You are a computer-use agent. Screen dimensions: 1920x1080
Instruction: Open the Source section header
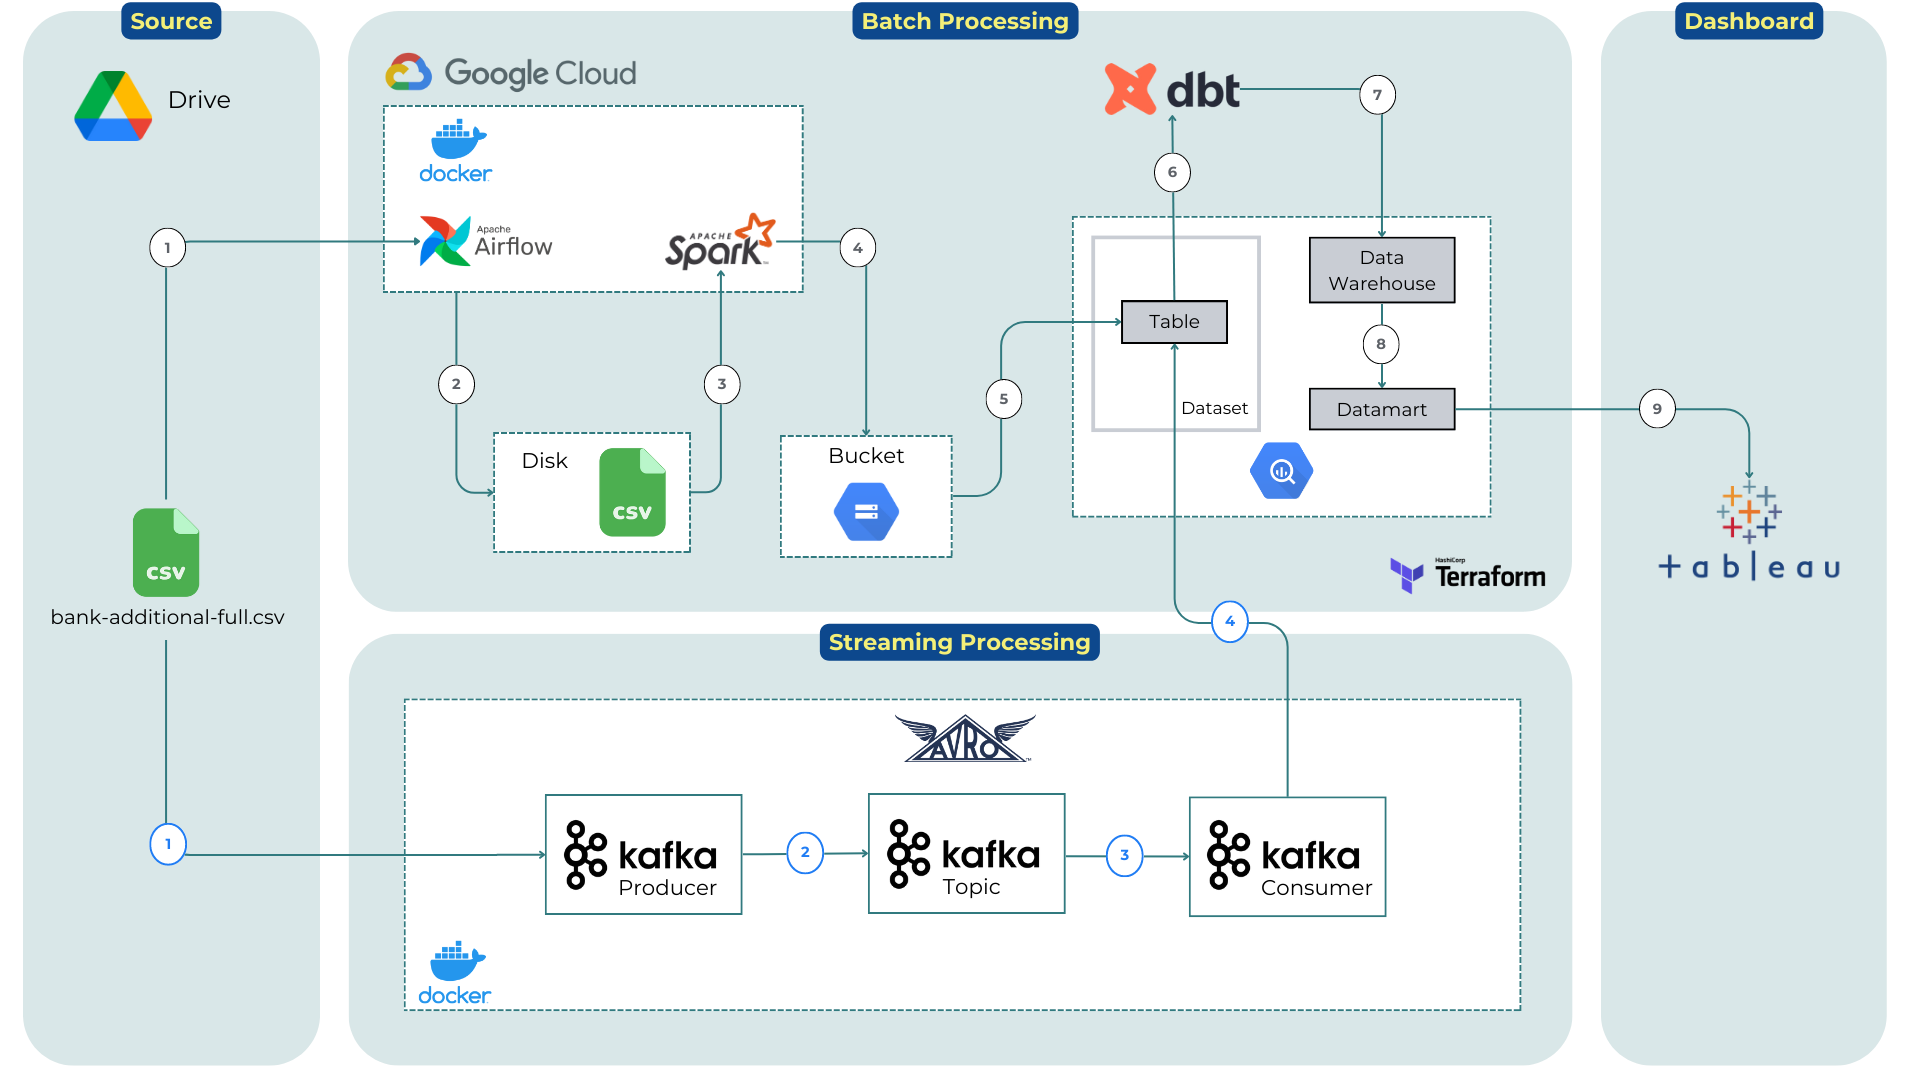pyautogui.click(x=170, y=21)
